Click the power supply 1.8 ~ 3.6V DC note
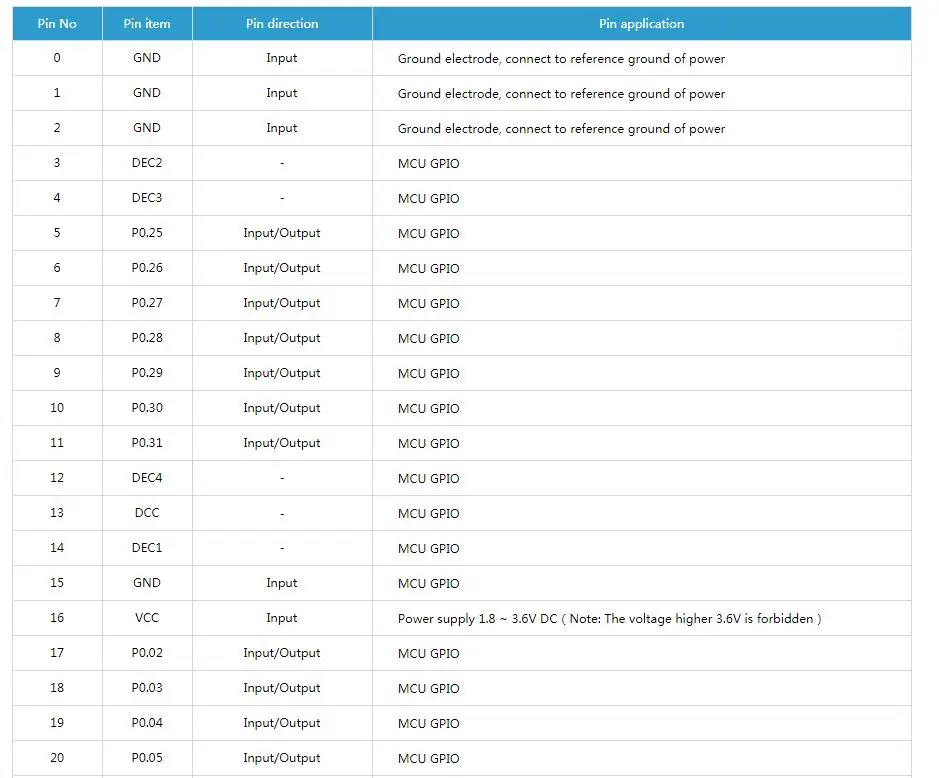Screen dimensions: 939x778 (x=610, y=619)
